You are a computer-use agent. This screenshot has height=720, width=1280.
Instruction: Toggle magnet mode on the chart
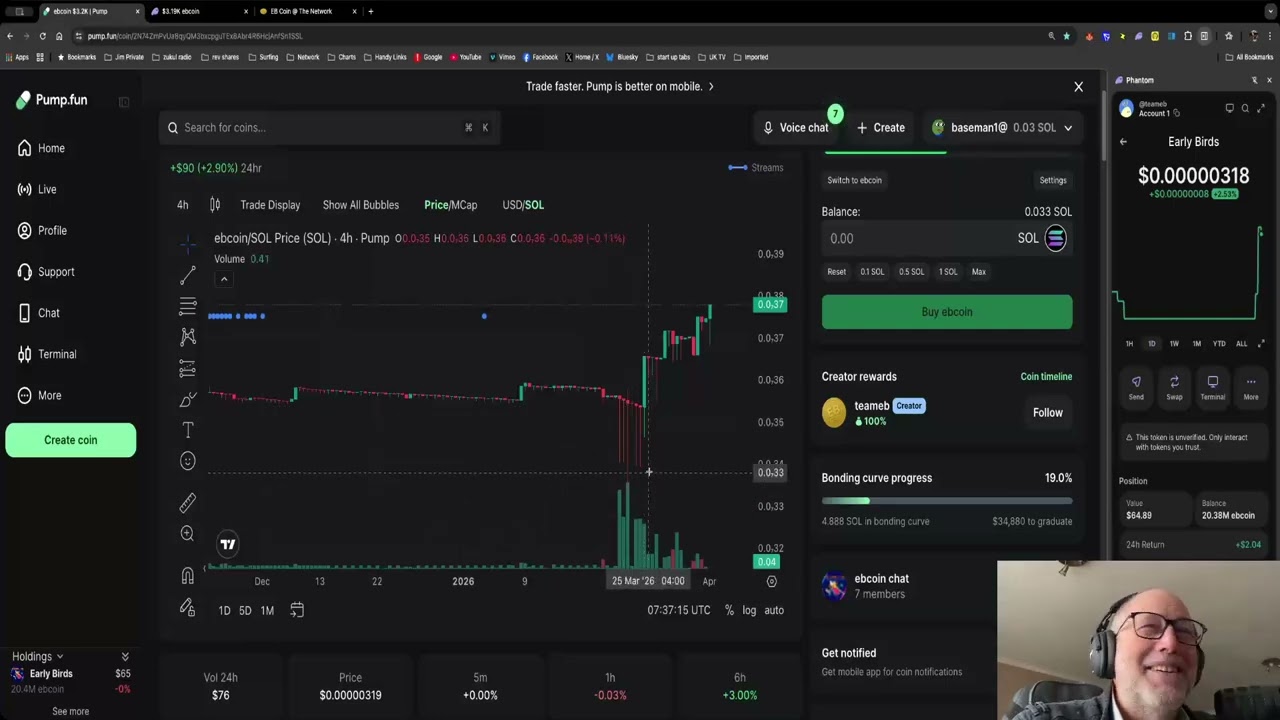[x=187, y=576]
